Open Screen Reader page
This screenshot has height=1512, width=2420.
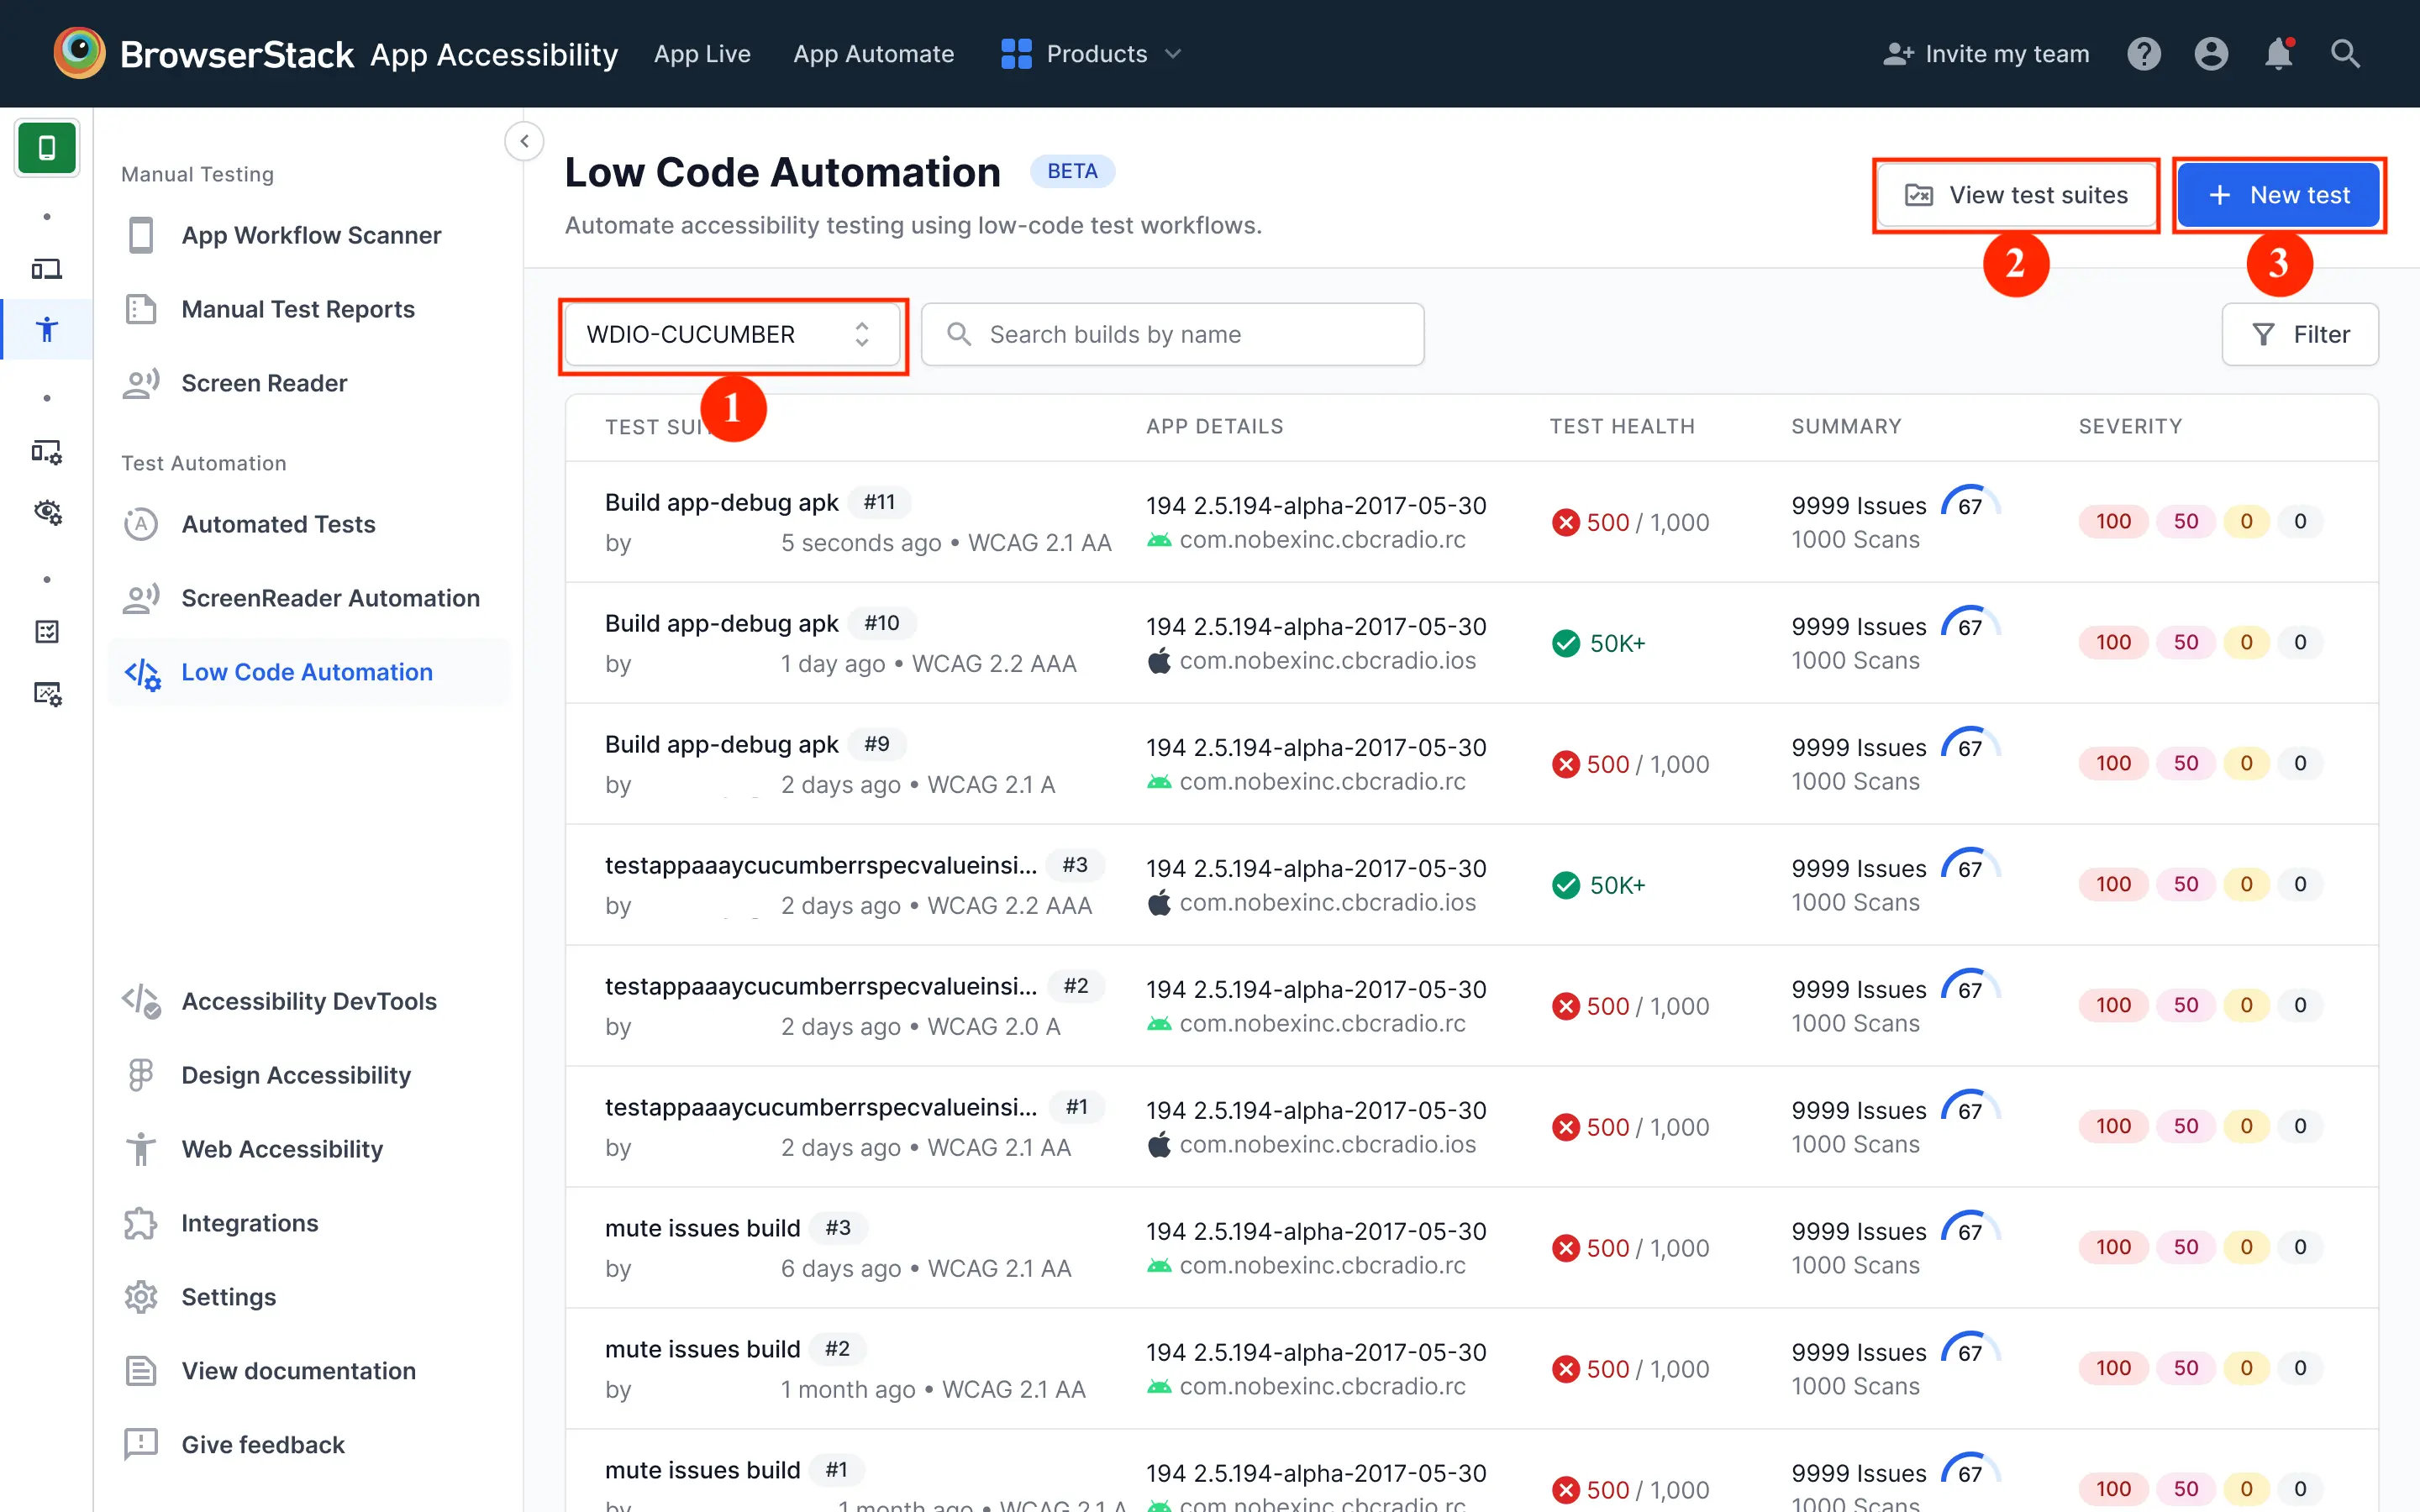309,383
